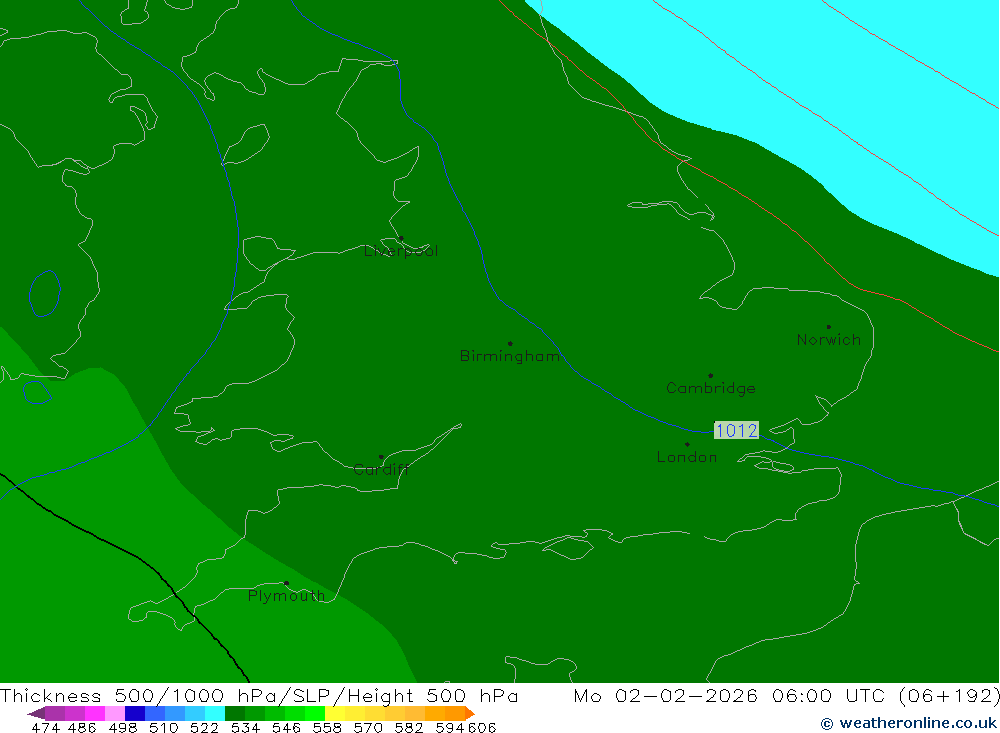Click the 570 legend value
Viewport: 1000px width, 733px height.
[x=367, y=728]
